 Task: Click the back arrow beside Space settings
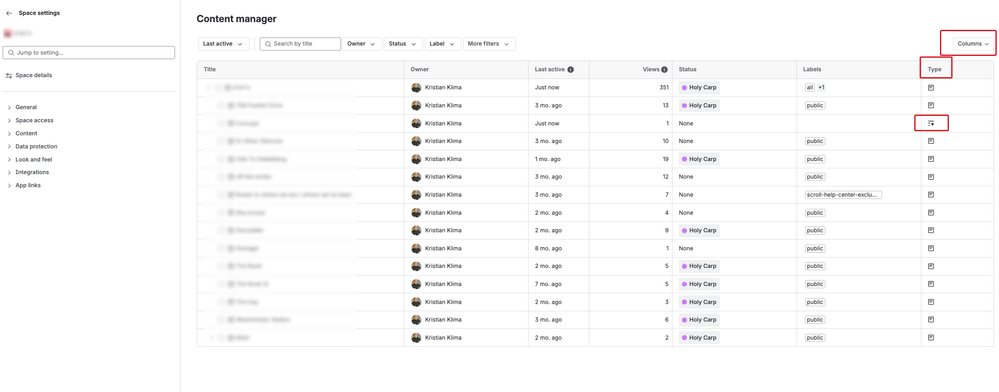point(9,13)
